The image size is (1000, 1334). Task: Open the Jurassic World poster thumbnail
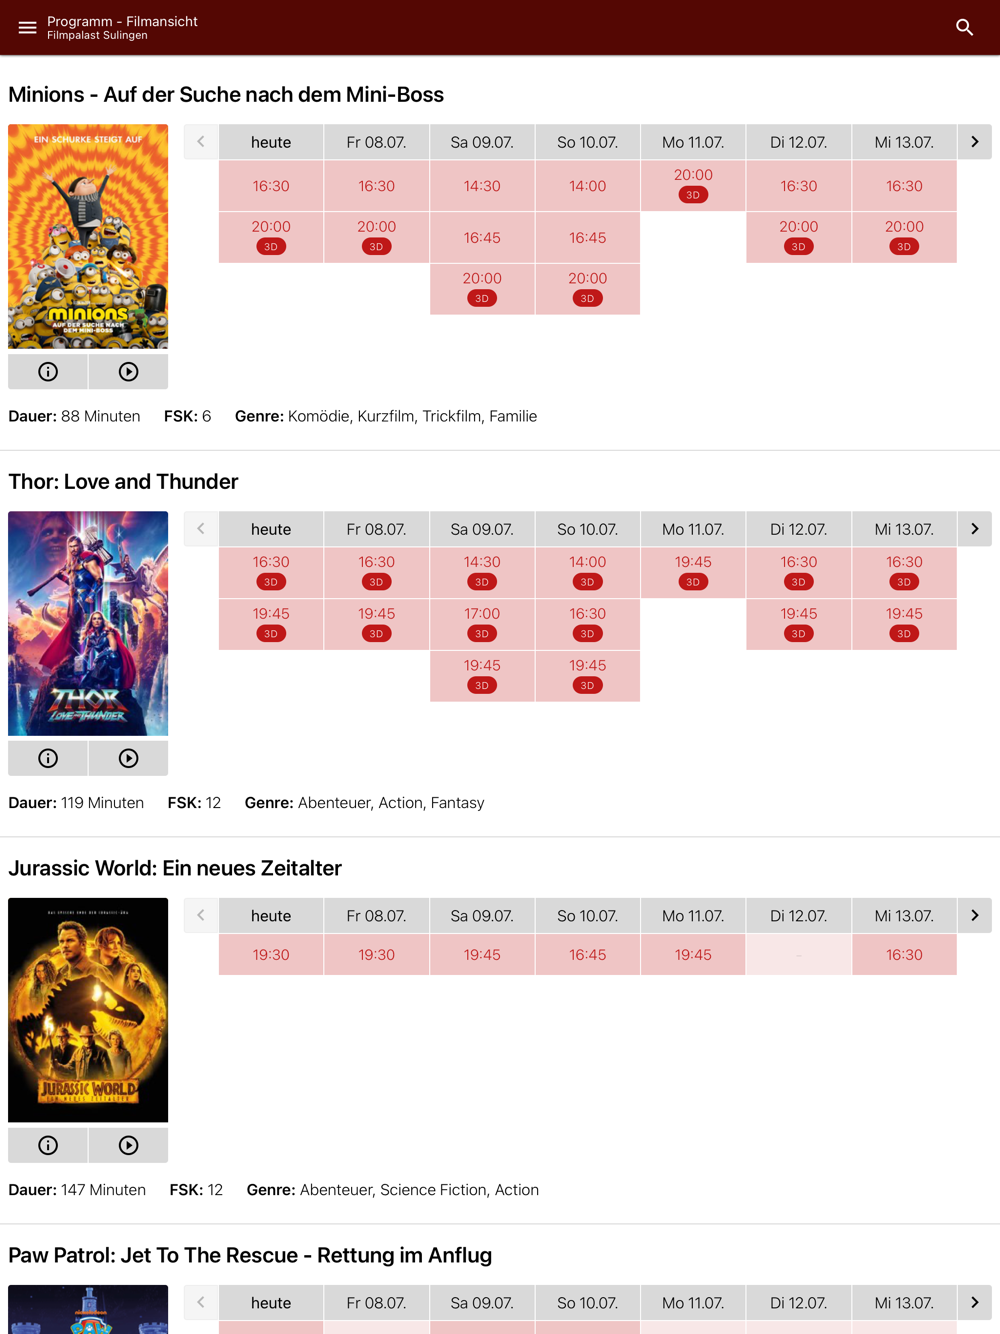(88, 1010)
